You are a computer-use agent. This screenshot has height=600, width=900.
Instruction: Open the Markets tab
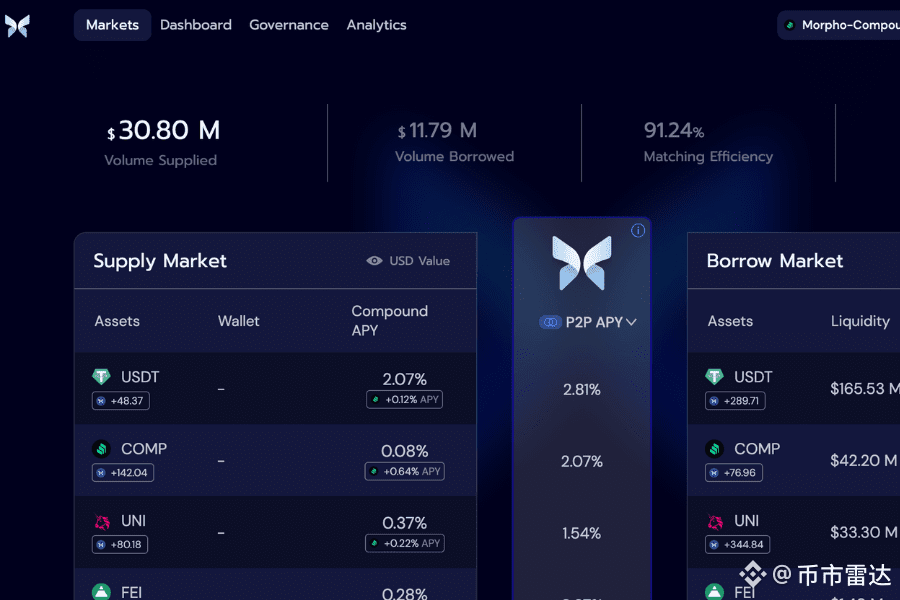112,25
